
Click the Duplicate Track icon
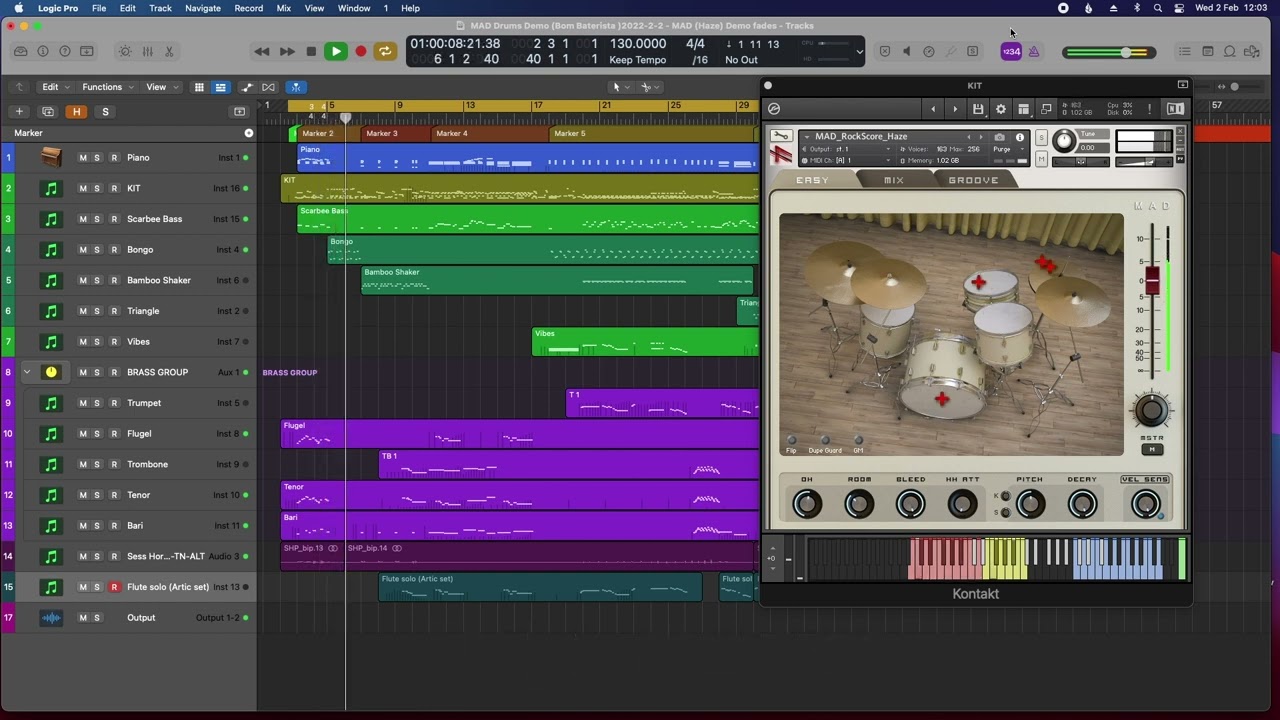pyautogui.click(x=48, y=111)
